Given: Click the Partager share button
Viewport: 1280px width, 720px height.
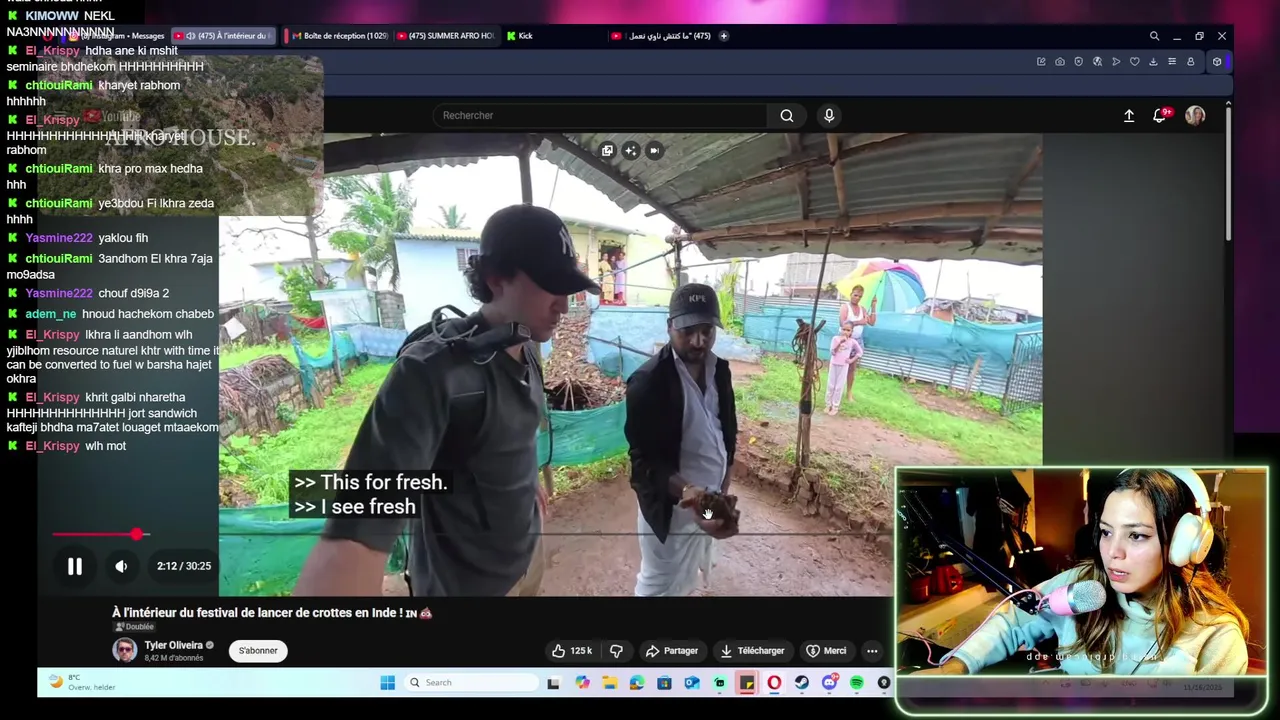Looking at the screenshot, I should [672, 651].
